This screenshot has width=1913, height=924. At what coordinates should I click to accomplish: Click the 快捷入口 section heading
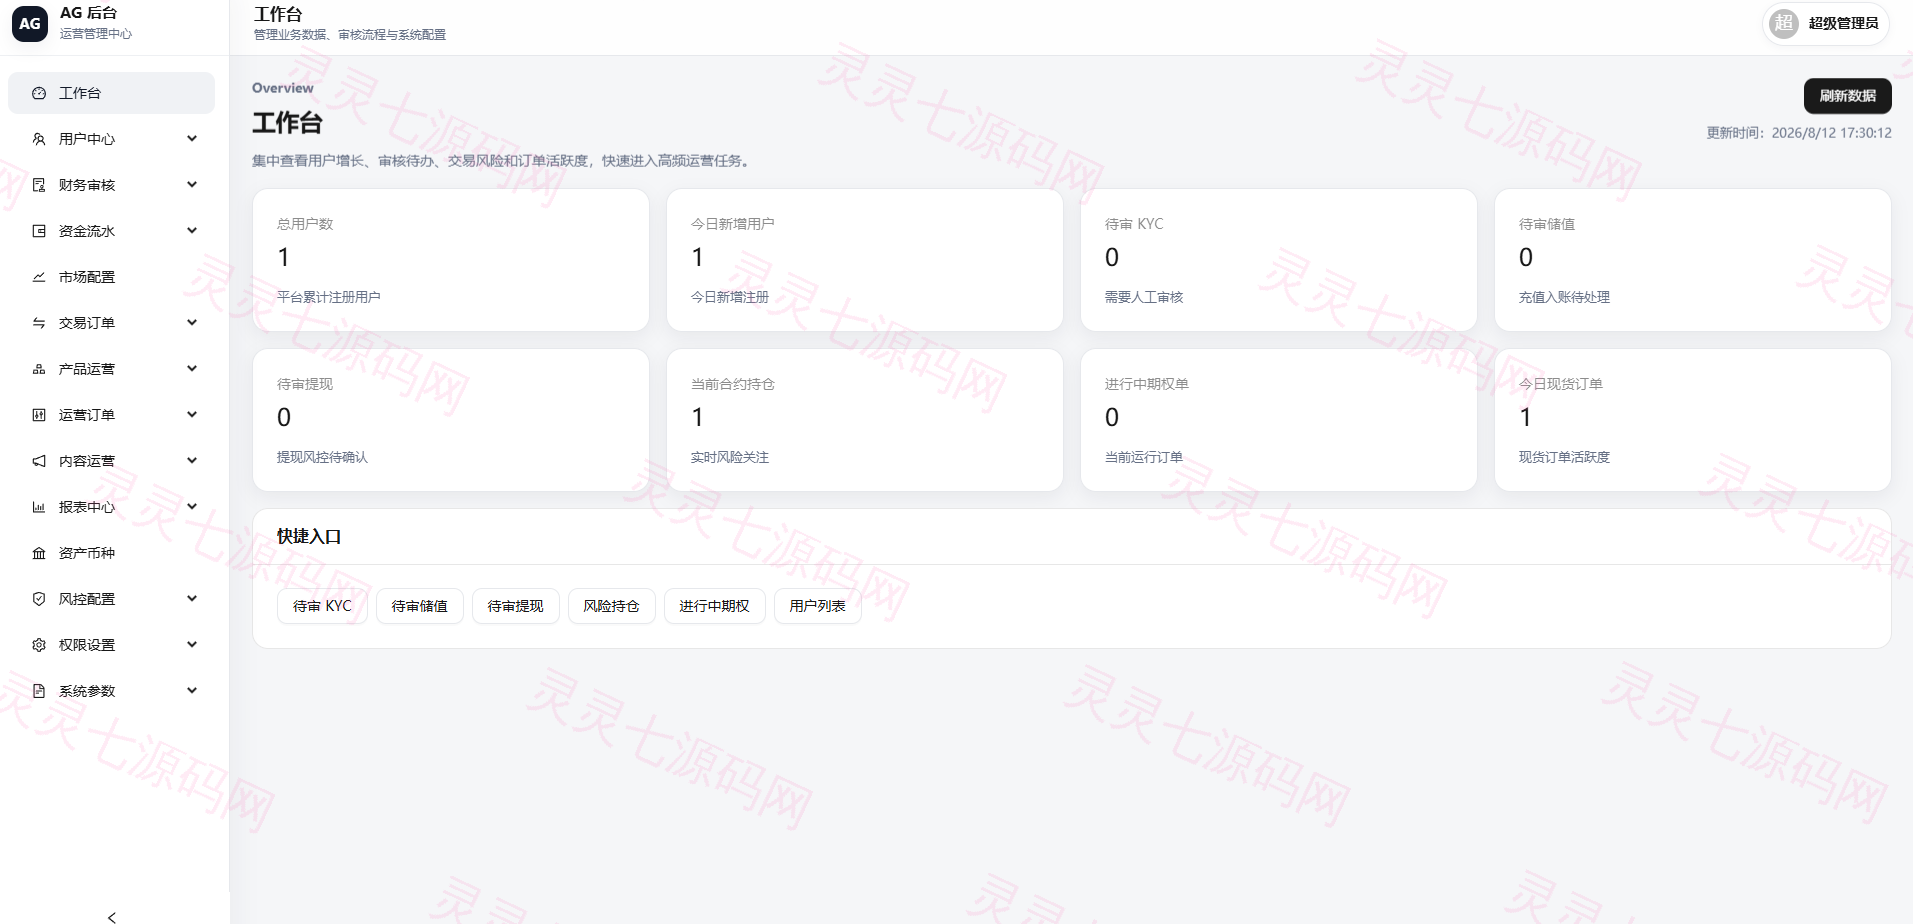click(x=309, y=537)
